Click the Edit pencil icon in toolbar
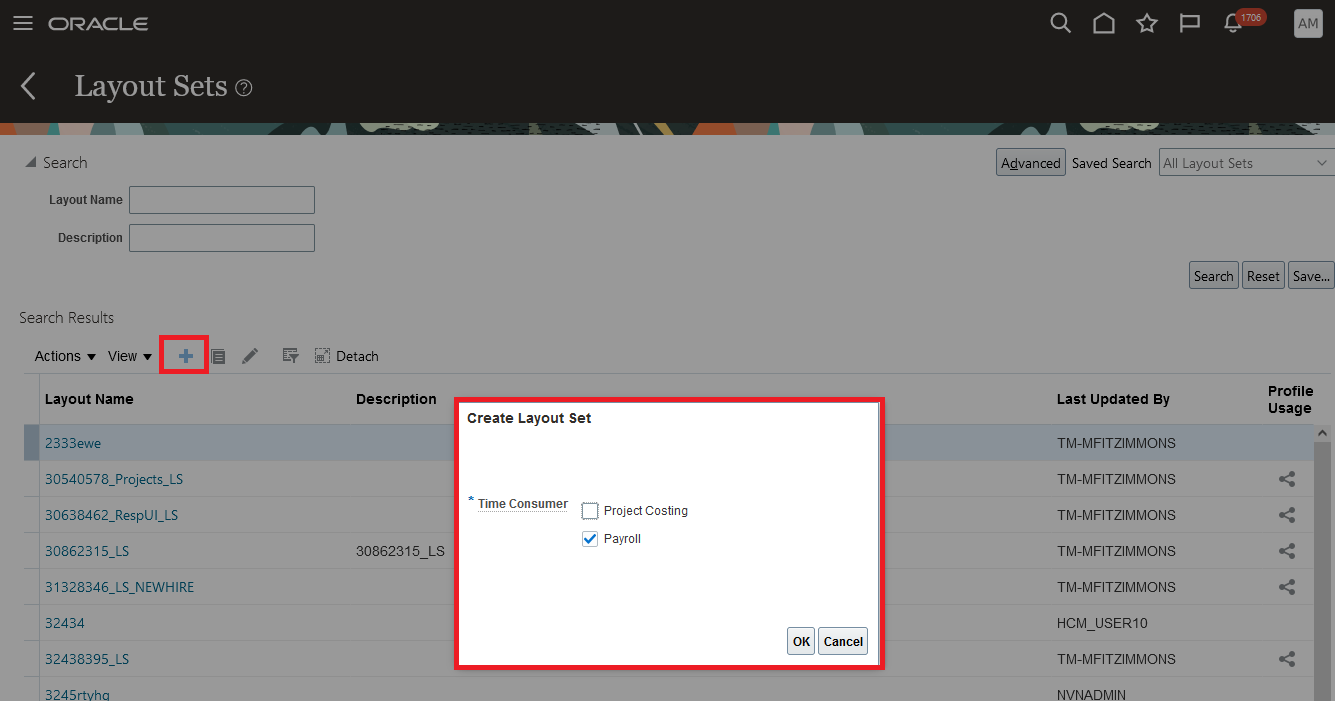 point(250,355)
